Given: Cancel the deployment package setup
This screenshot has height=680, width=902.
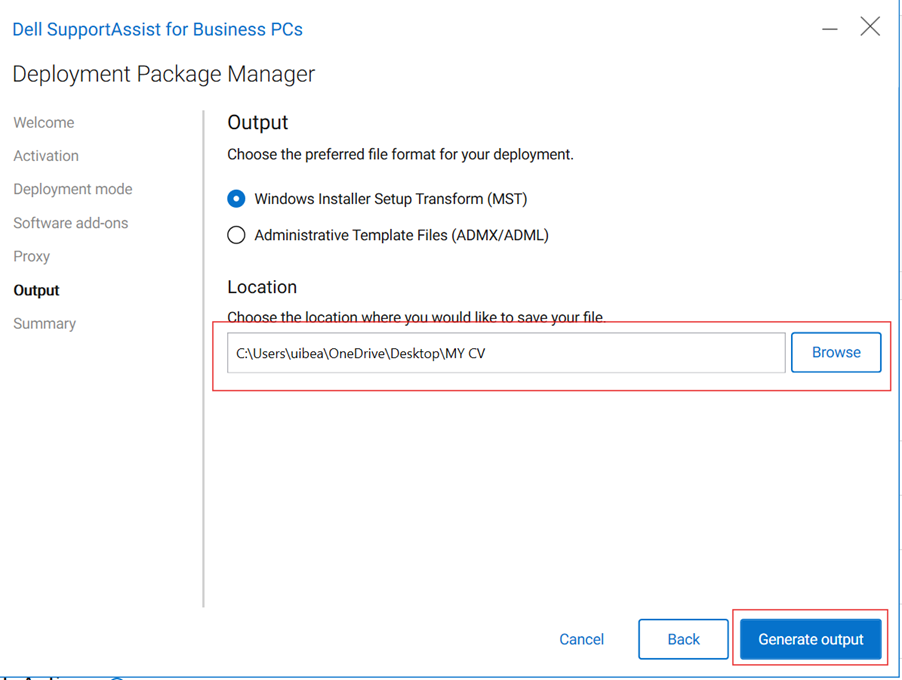Looking at the screenshot, I should (581, 639).
